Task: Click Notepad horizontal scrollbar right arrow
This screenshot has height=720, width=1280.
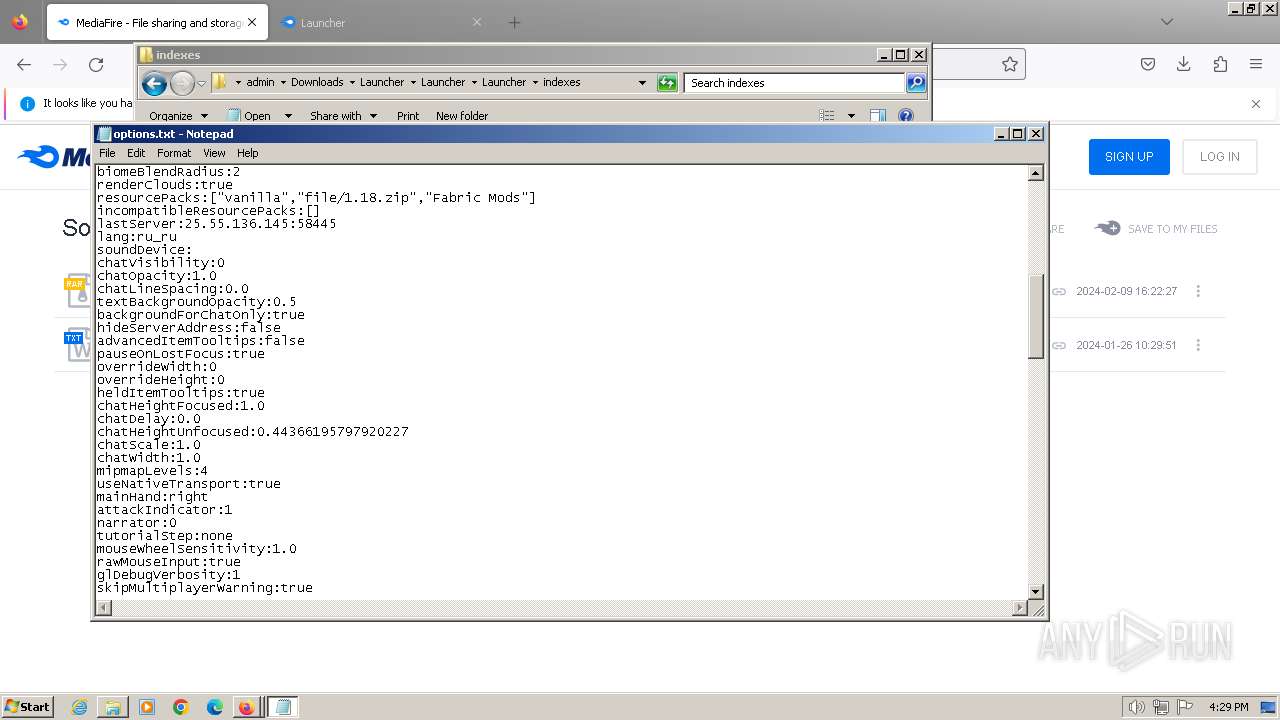Action: click(x=1020, y=608)
